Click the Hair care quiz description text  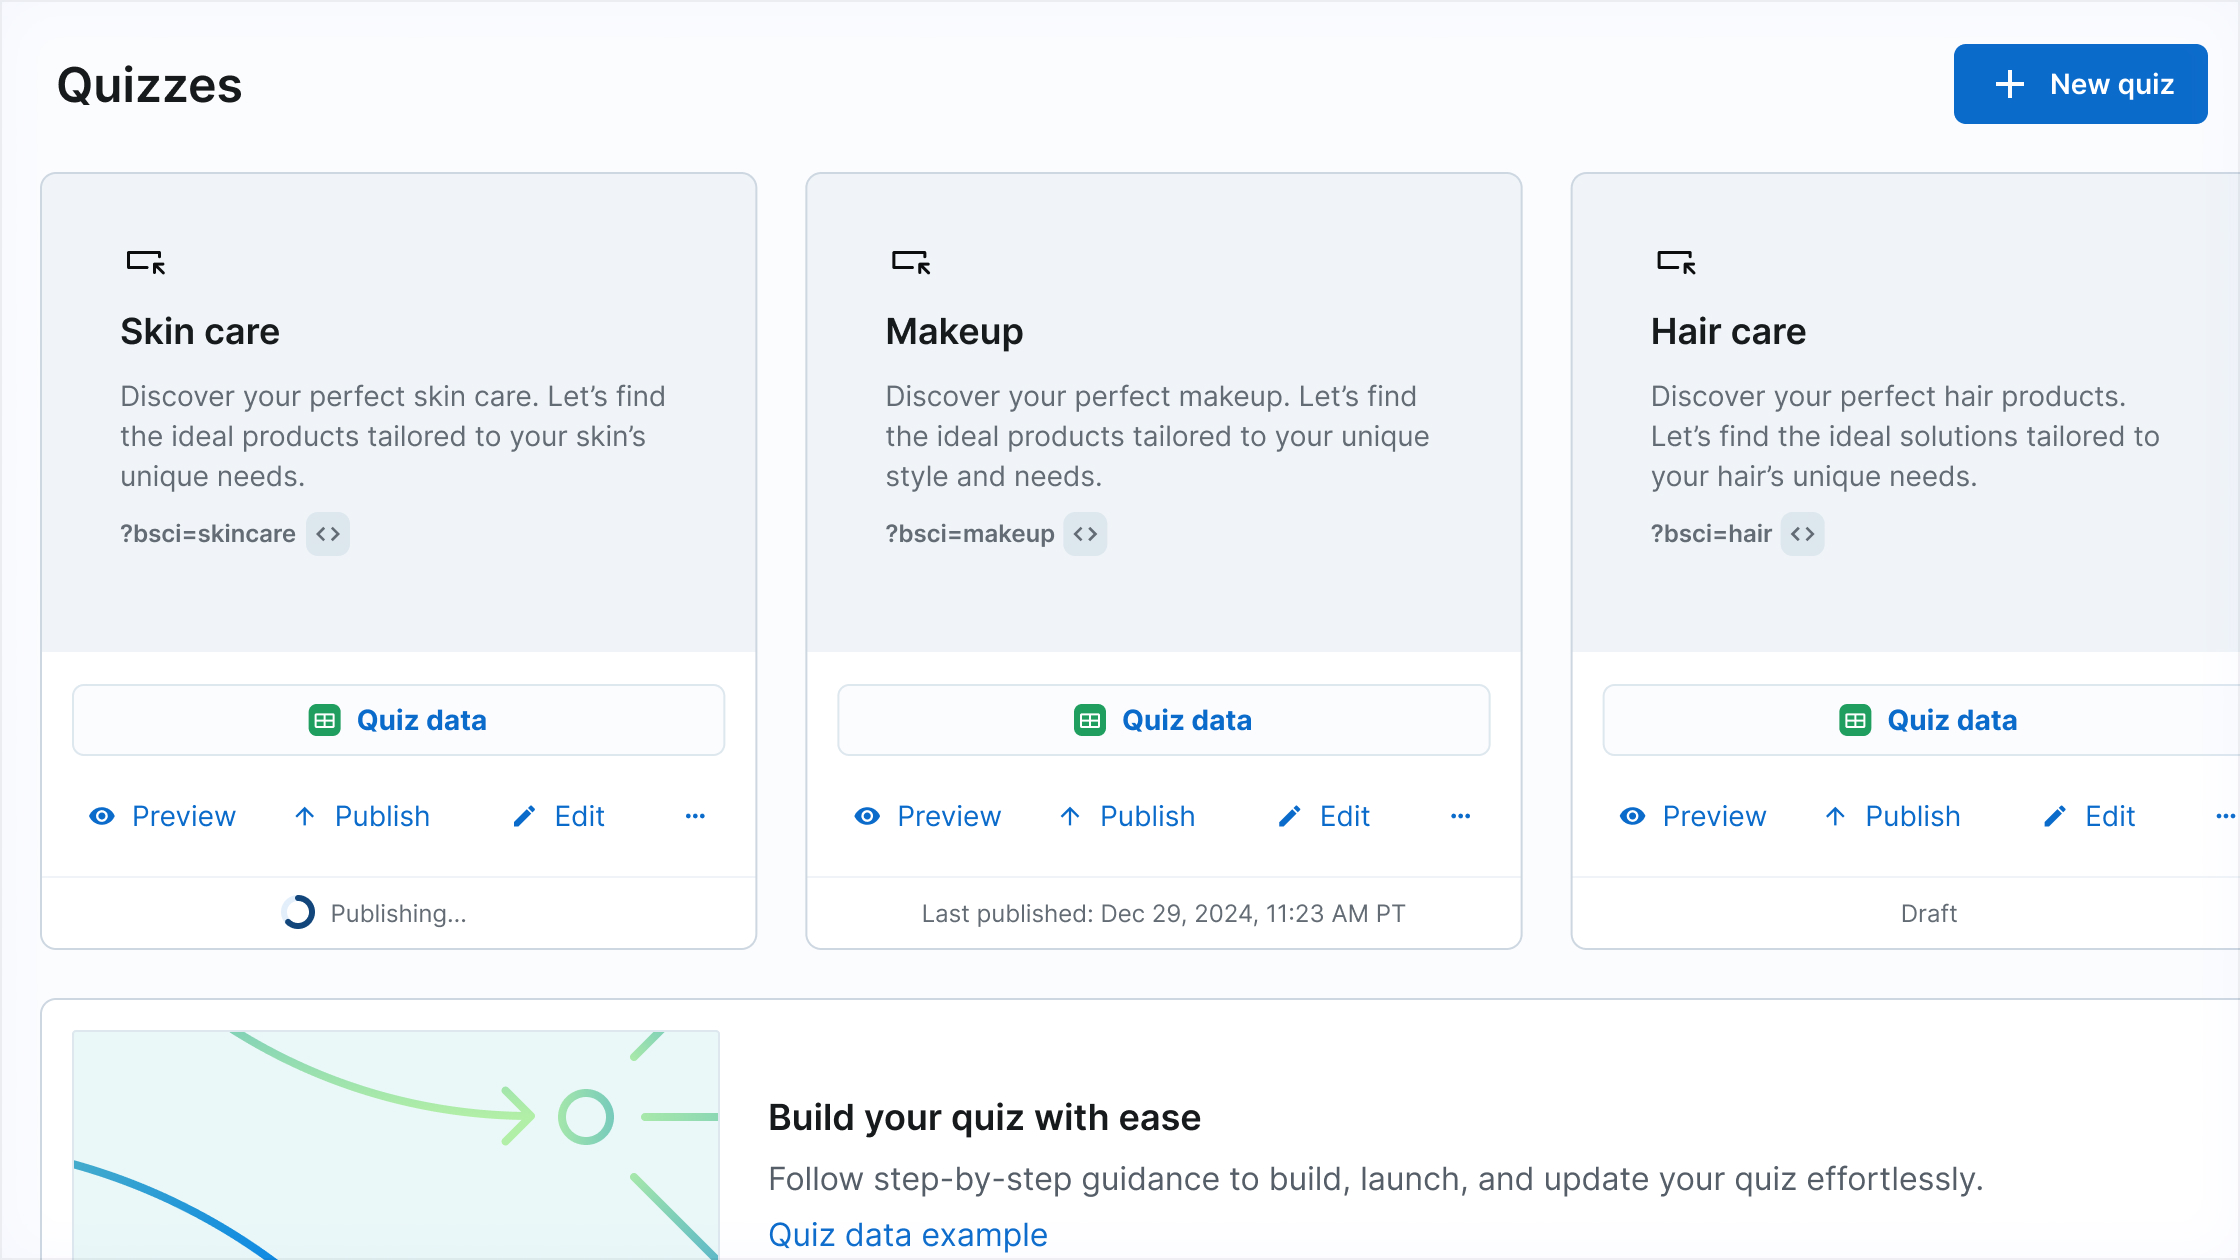point(1905,436)
